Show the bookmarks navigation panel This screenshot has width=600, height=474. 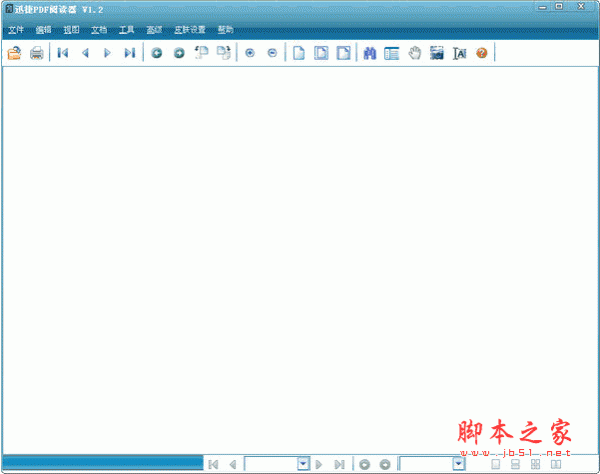(392, 53)
